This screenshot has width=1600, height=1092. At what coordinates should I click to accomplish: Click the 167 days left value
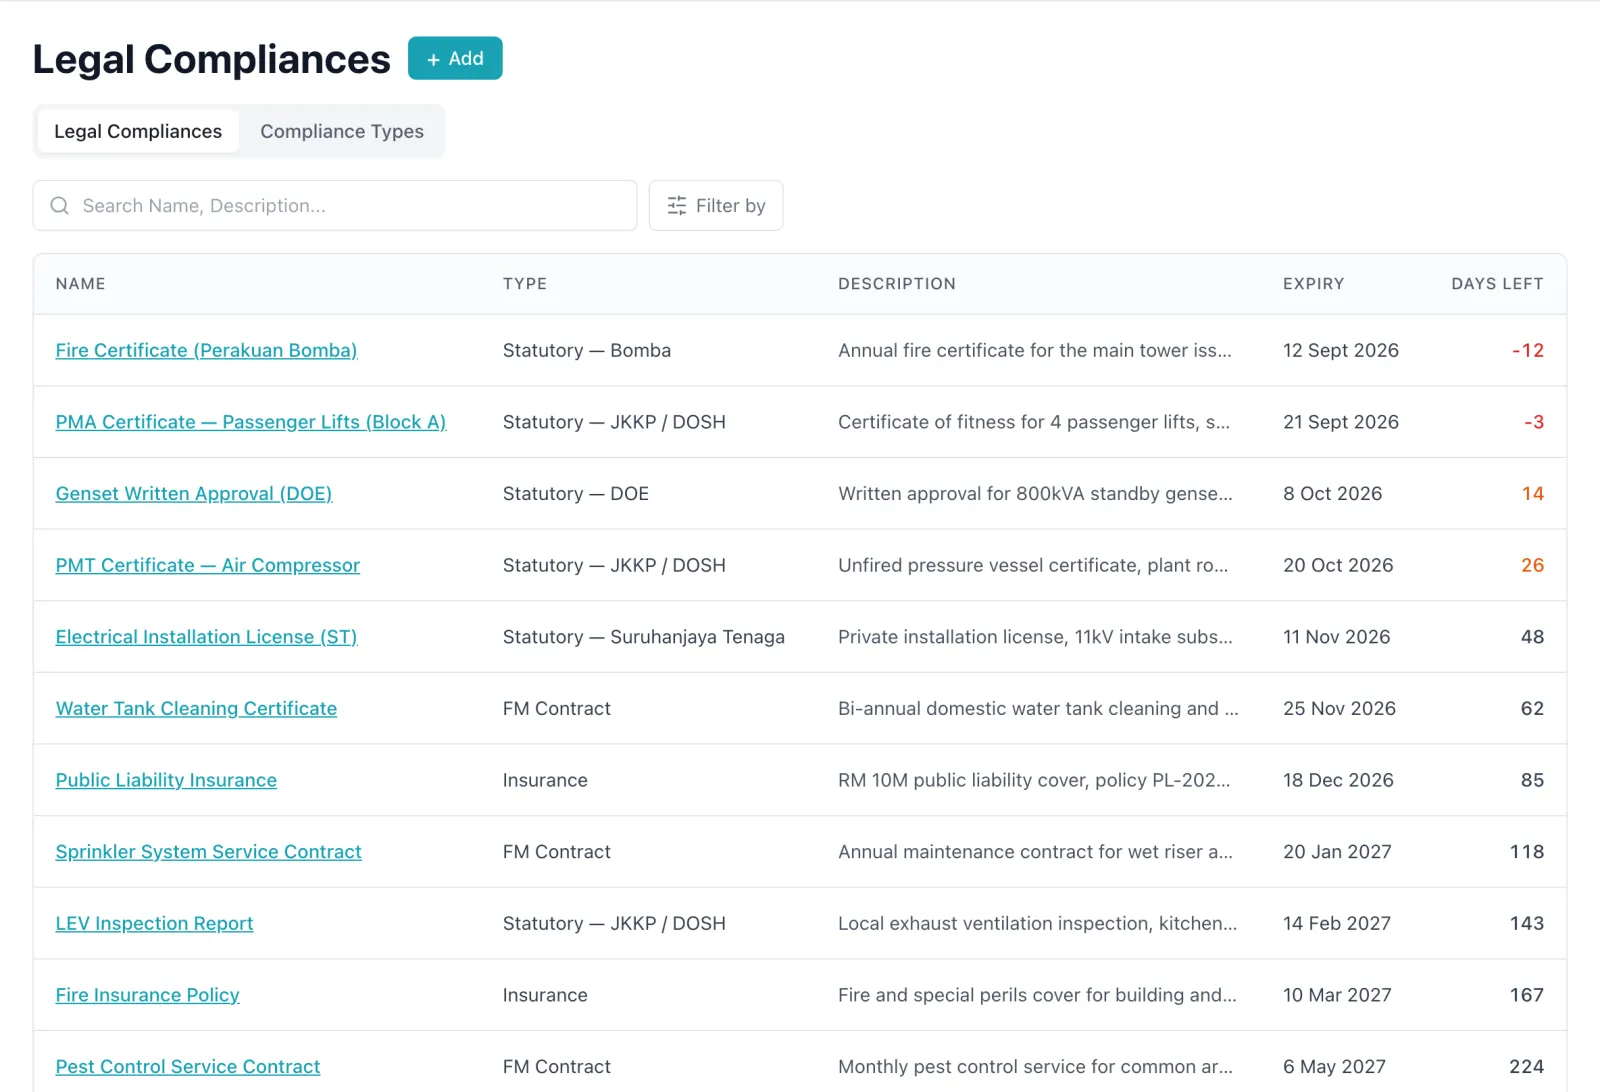point(1527,995)
